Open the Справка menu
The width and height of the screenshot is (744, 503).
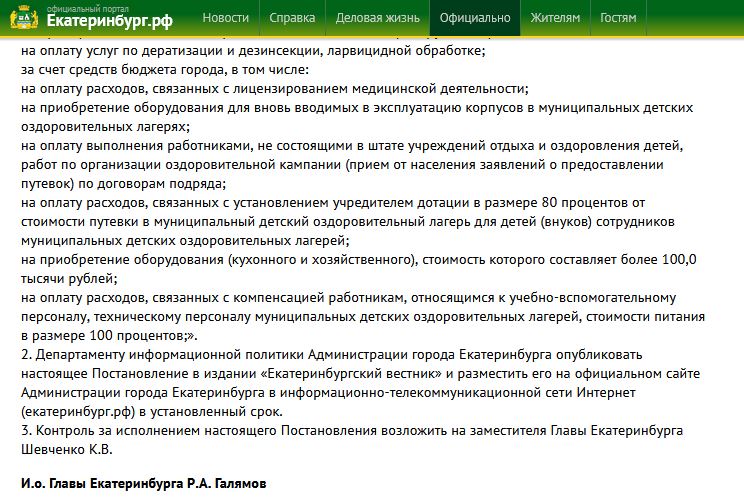[x=292, y=18]
